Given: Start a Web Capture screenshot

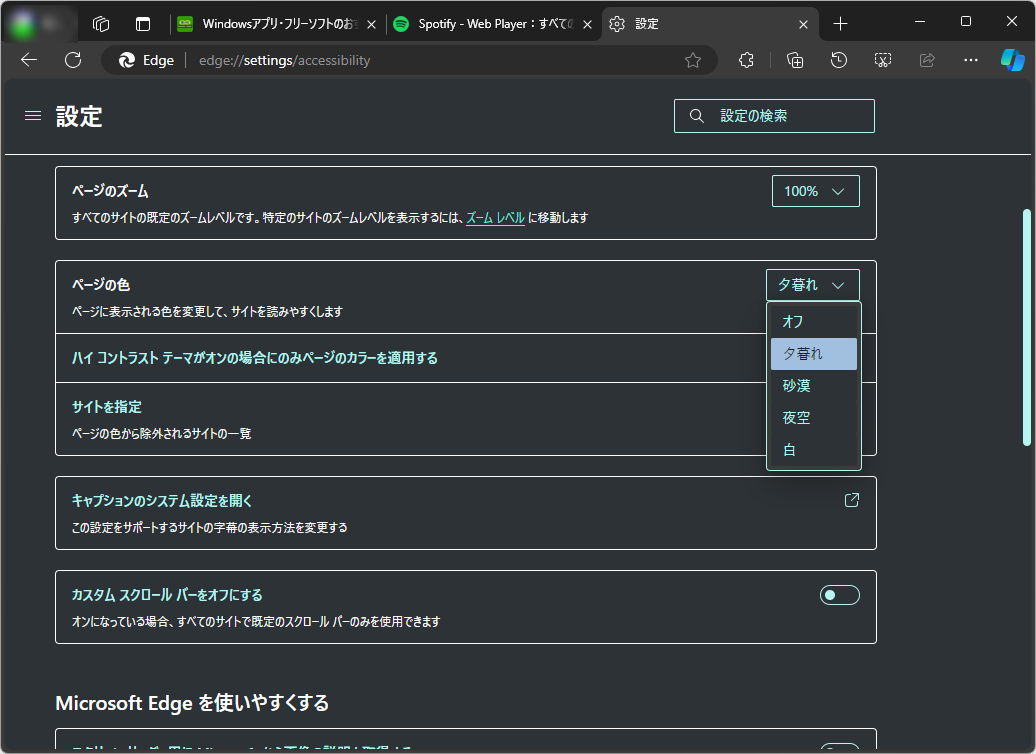Looking at the screenshot, I should point(882,60).
